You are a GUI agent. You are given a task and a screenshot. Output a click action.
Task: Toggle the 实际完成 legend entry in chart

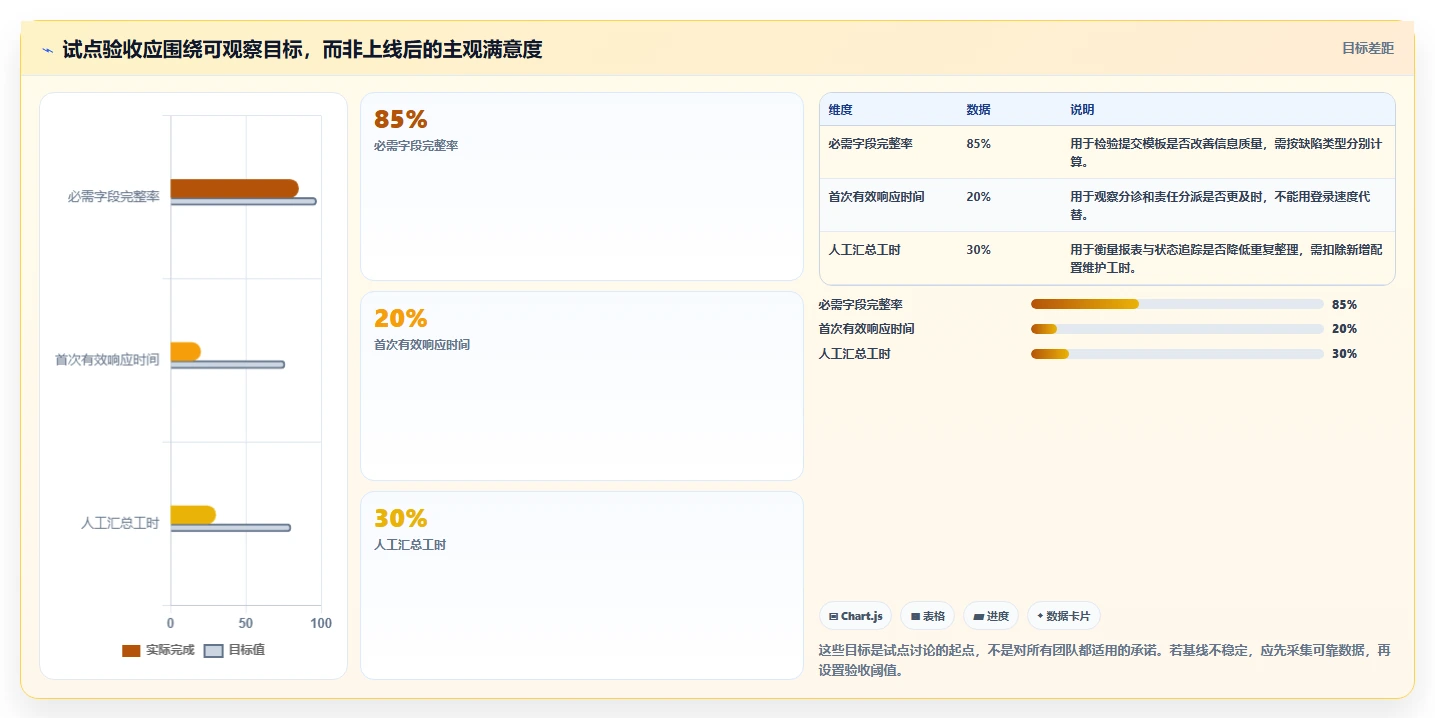[158, 650]
